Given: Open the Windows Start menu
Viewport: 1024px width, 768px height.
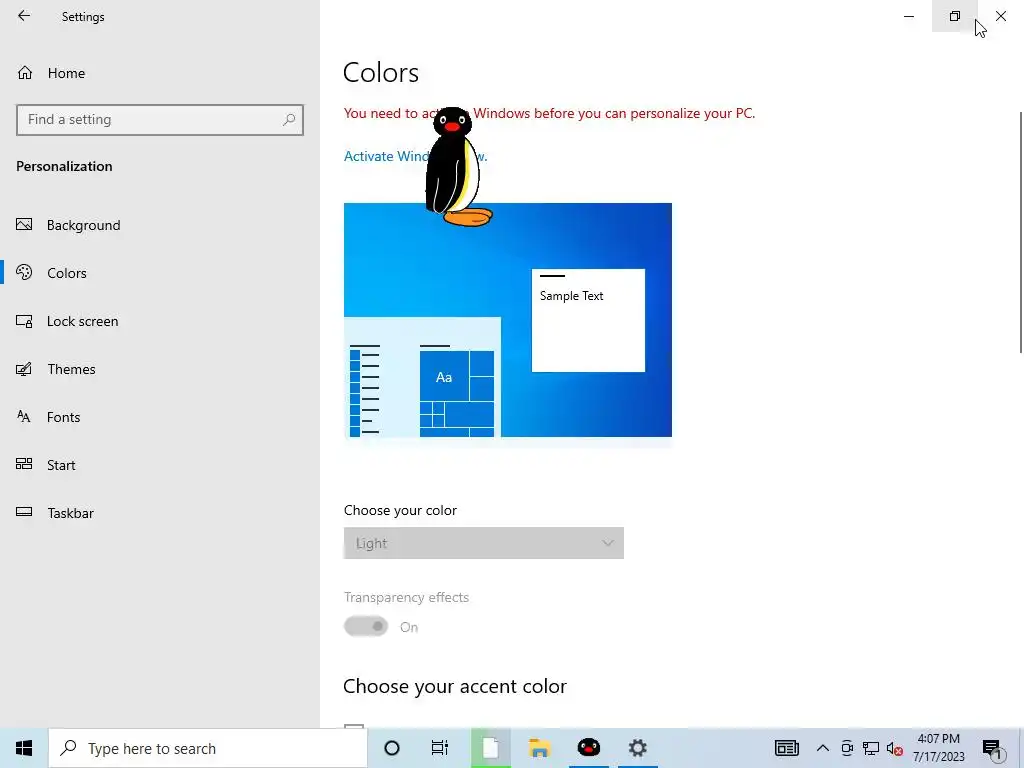Looking at the screenshot, I should (x=24, y=748).
